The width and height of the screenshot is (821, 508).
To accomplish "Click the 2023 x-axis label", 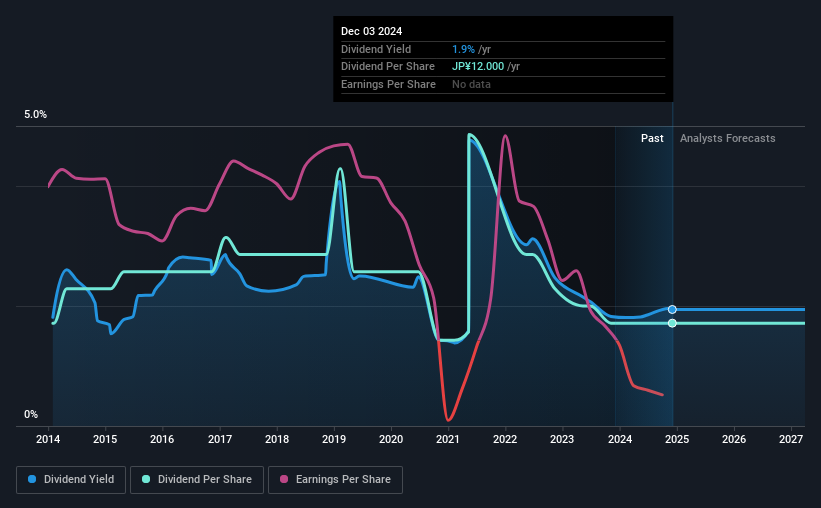I will 562,439.
